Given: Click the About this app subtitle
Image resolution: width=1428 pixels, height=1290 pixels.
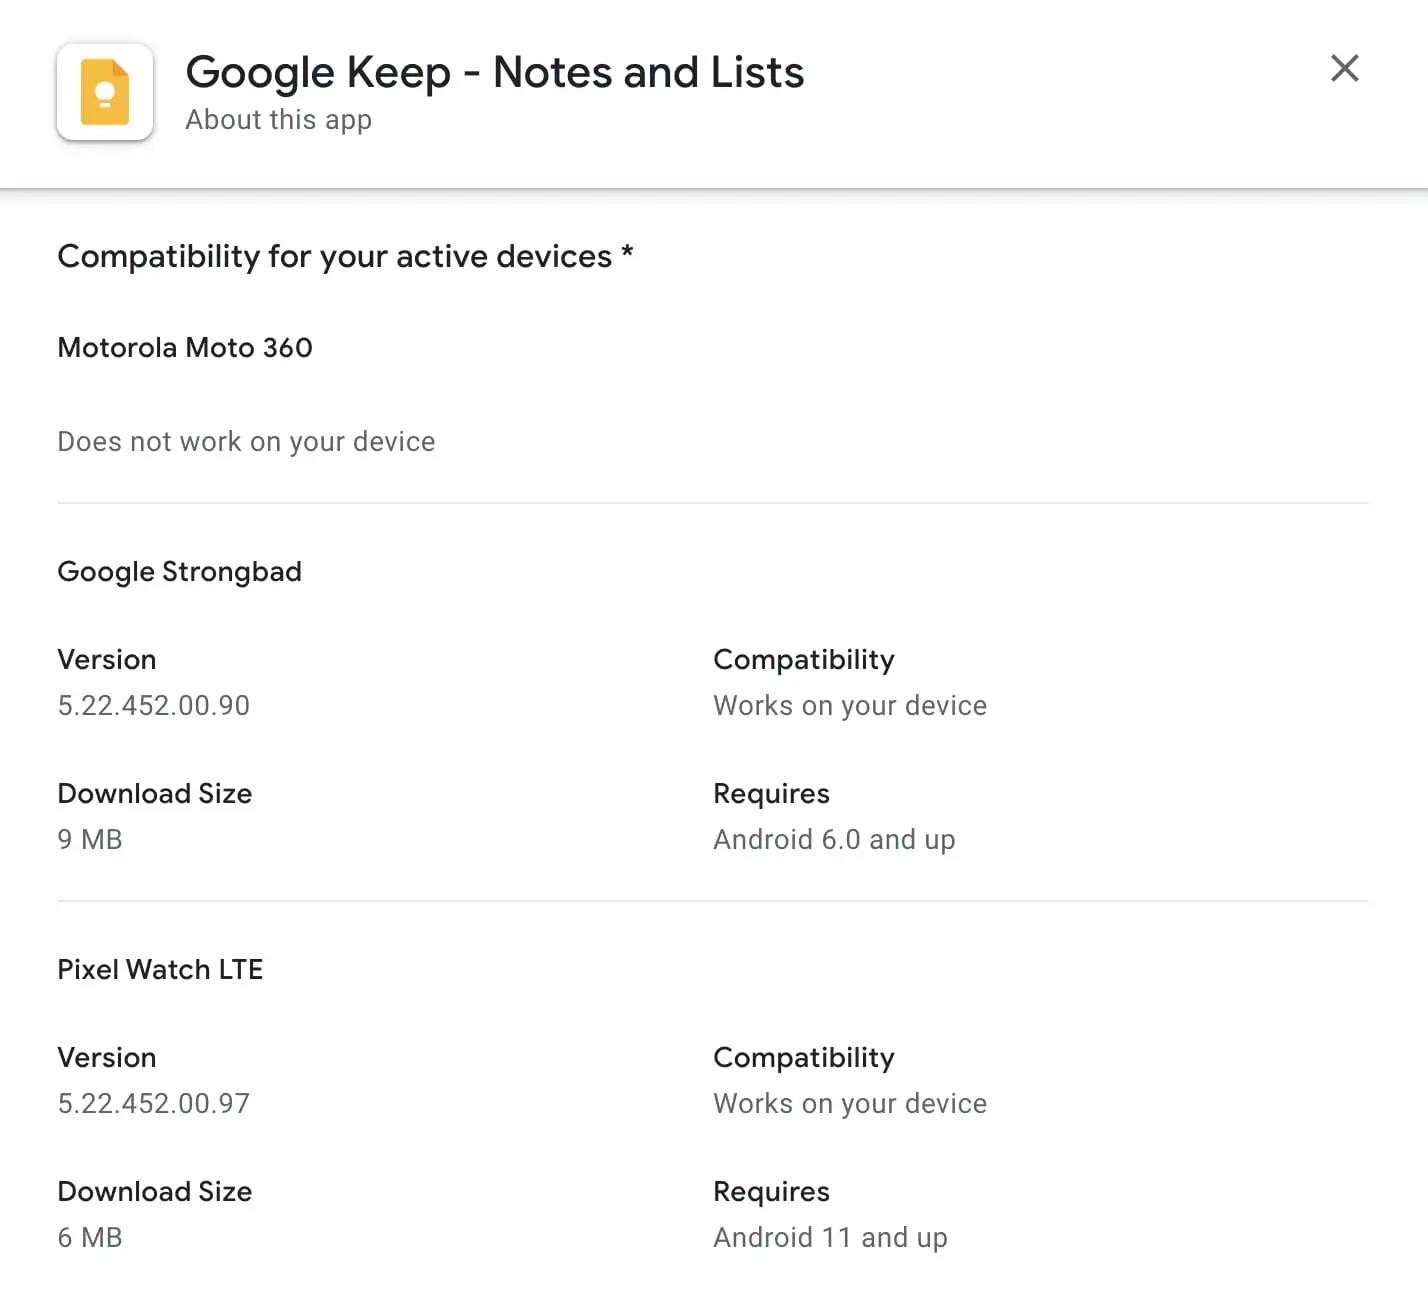Looking at the screenshot, I should coord(277,119).
